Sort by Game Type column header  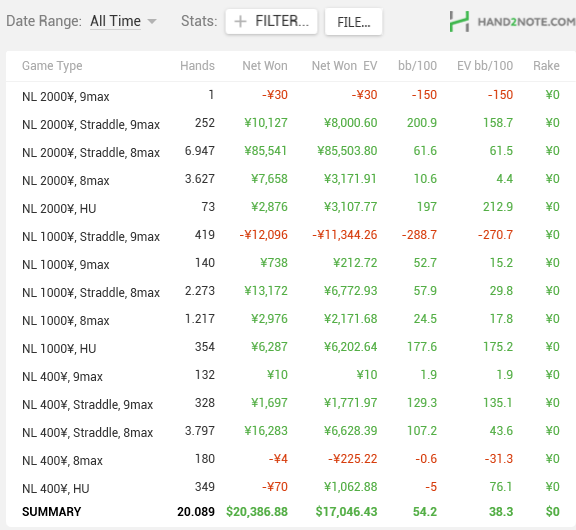pyautogui.click(x=52, y=66)
